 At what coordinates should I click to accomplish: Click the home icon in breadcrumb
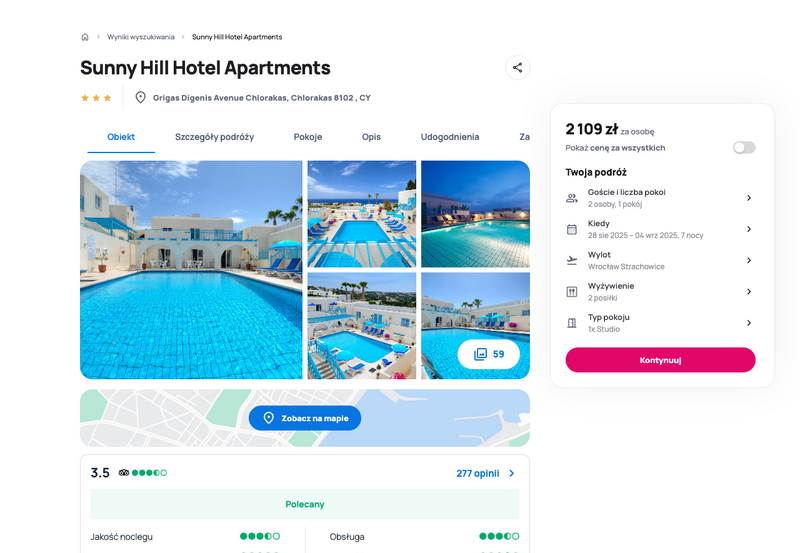[x=85, y=37]
